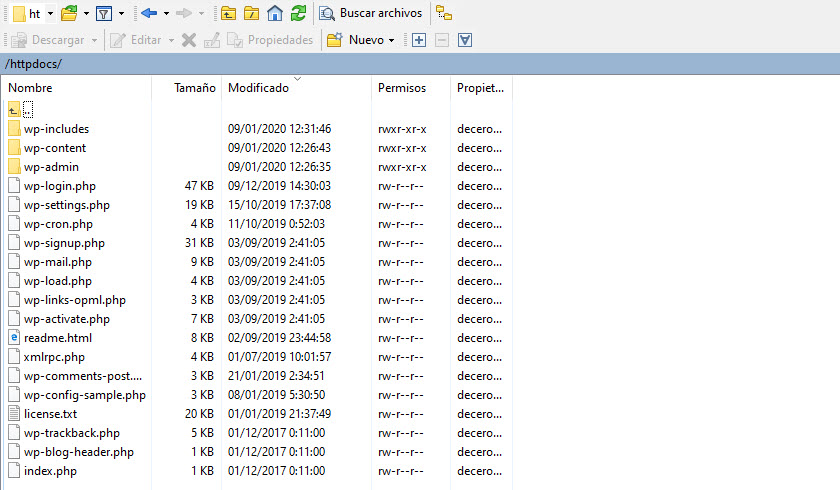The height and width of the screenshot is (490, 840).
Task: Select wp-settings.php file
Action: [66, 205]
